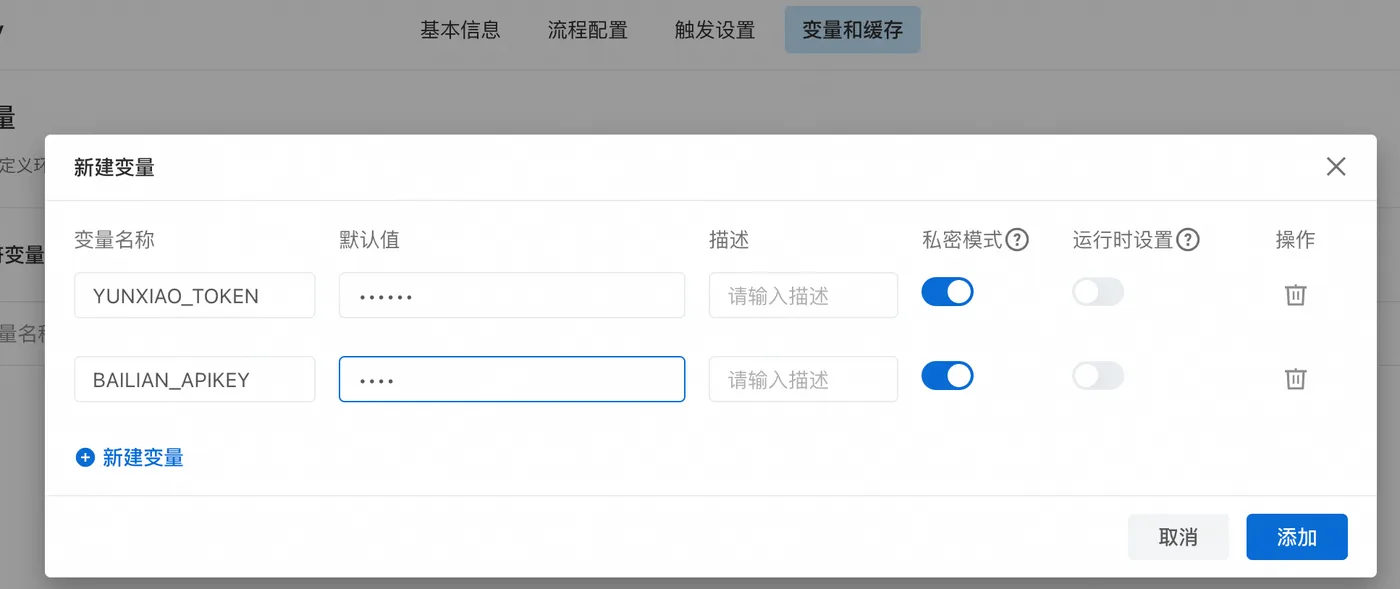Click the description field for YUNXIAO_TOKEN
Screen dimensions: 1400x589
(802, 296)
